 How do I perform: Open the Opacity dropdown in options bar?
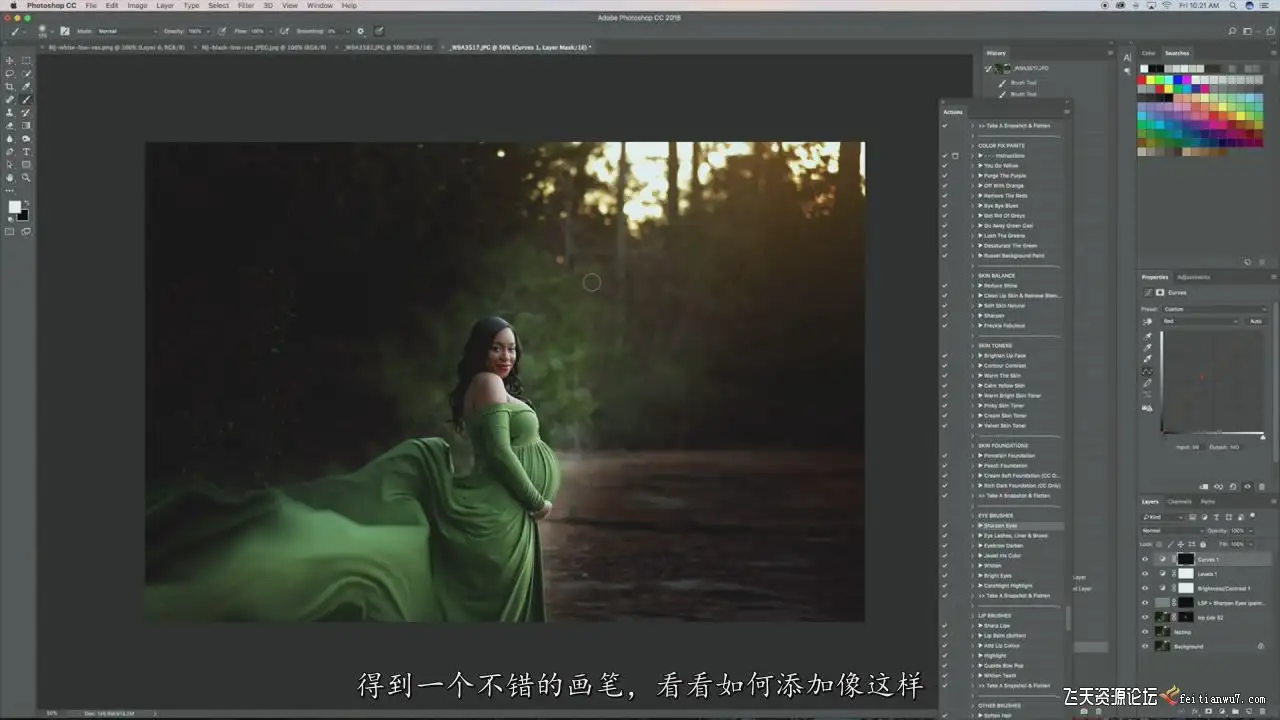pyautogui.click(x=209, y=31)
